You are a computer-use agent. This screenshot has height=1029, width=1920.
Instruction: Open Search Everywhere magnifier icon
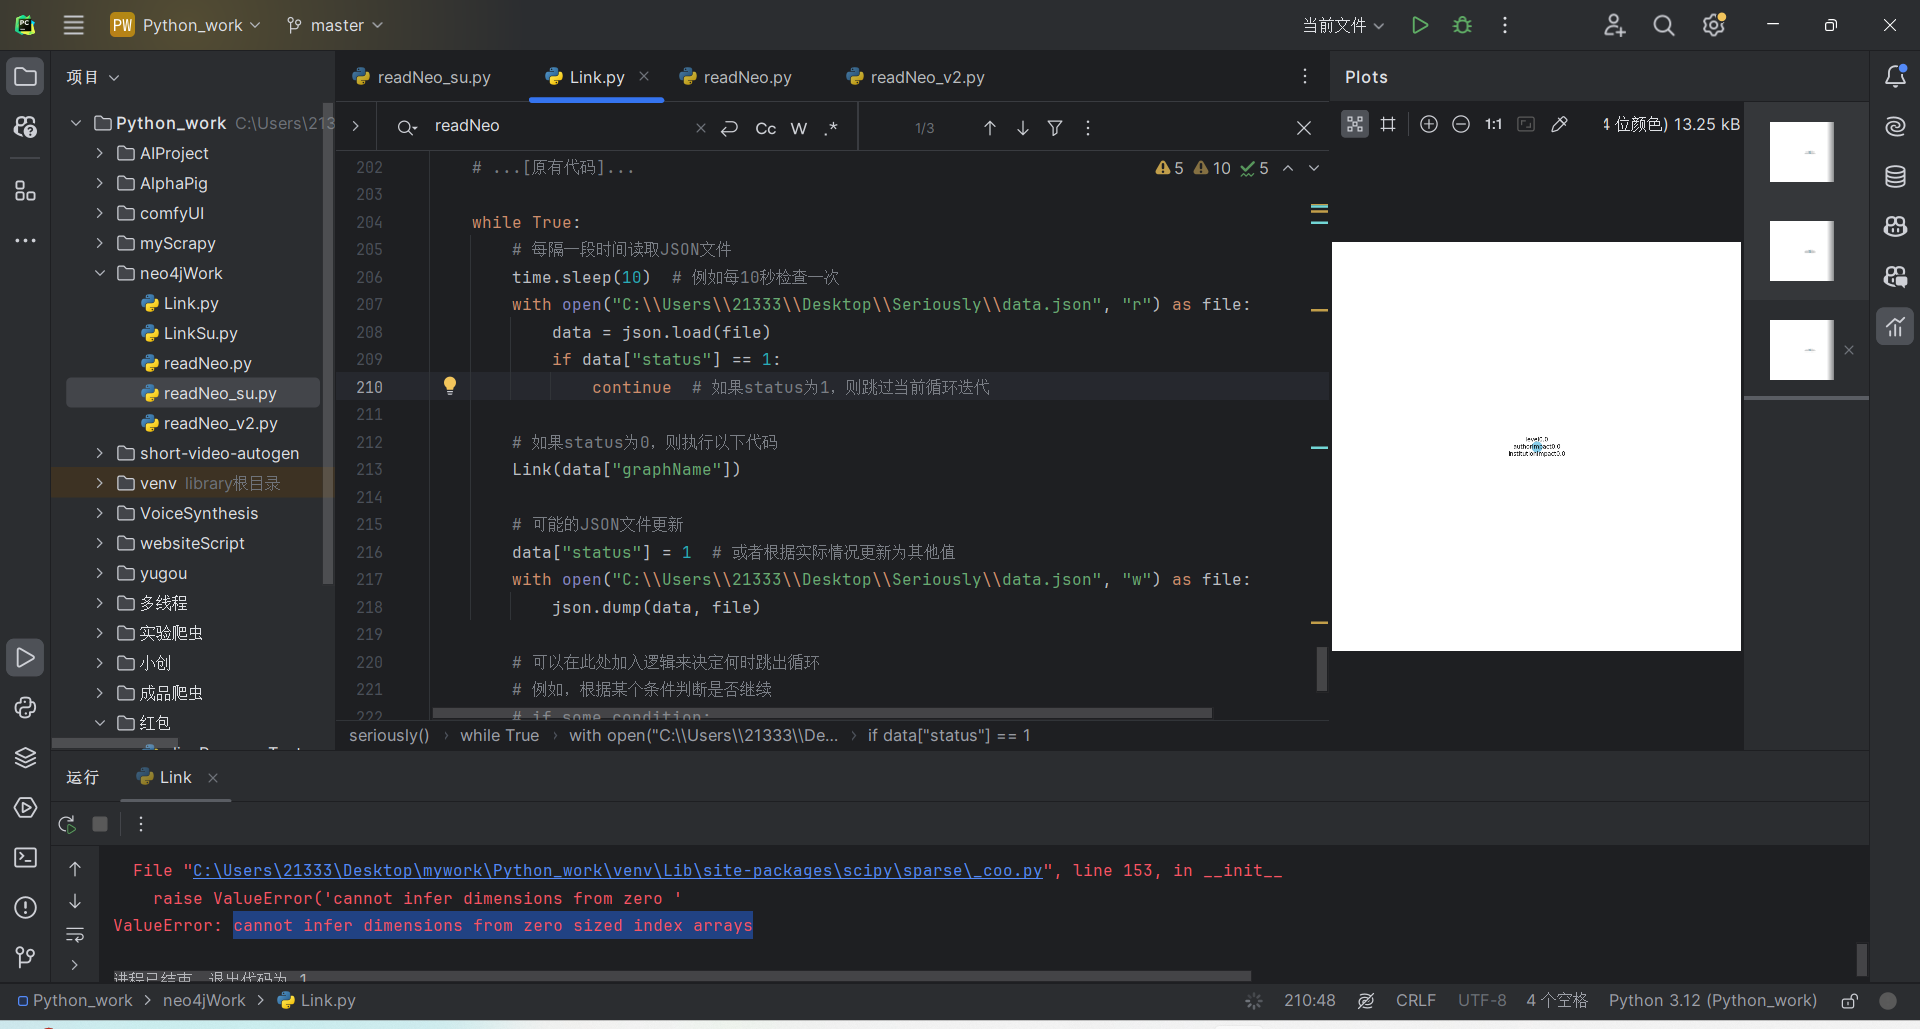pos(1664,25)
